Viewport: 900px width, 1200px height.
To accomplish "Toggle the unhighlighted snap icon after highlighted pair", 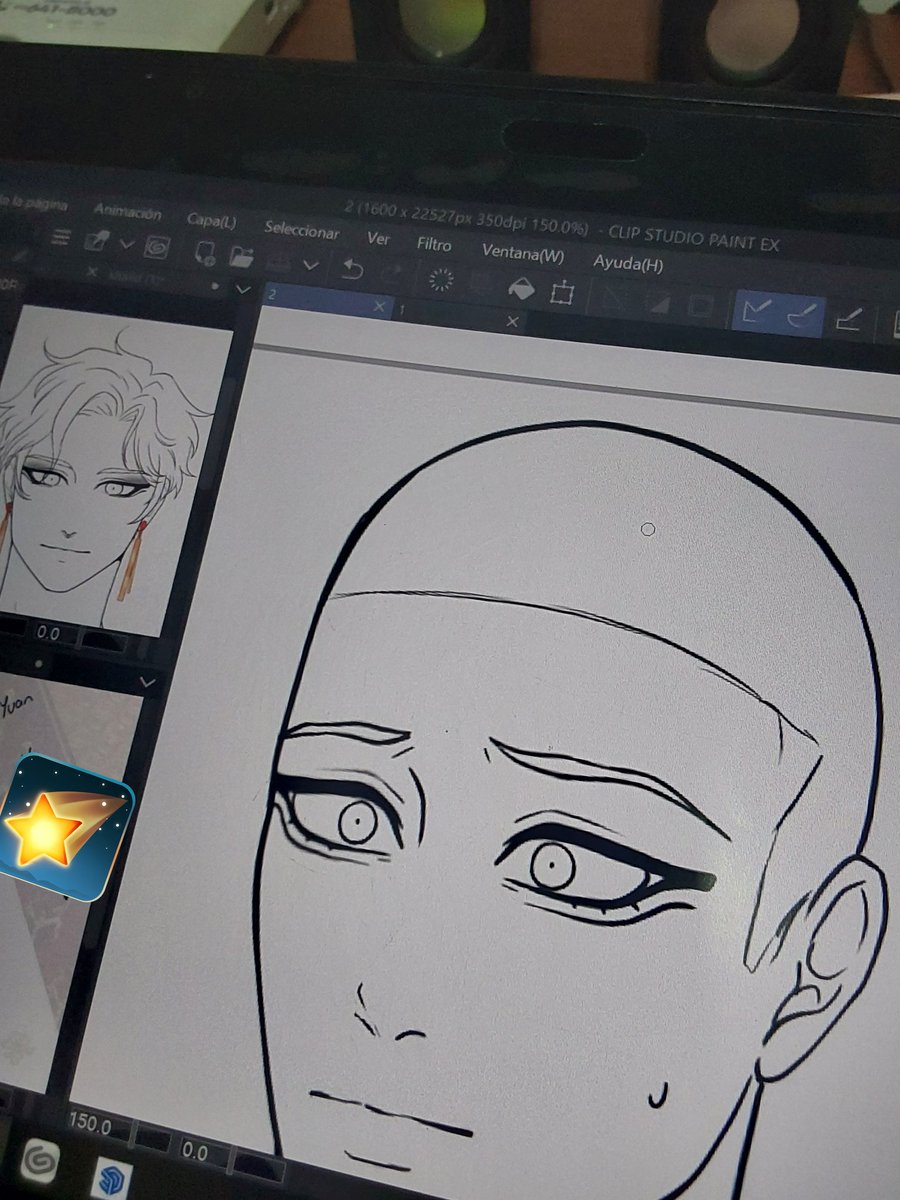I will [848, 321].
